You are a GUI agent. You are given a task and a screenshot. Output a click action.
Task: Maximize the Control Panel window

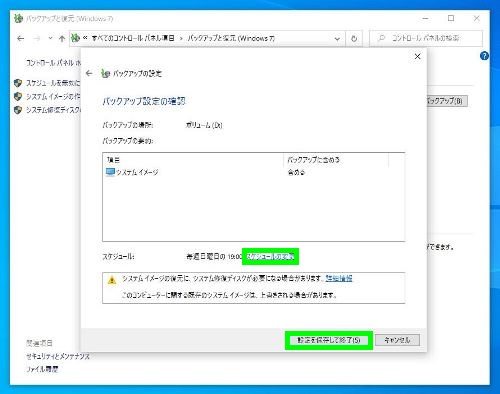pyautogui.click(x=451, y=18)
